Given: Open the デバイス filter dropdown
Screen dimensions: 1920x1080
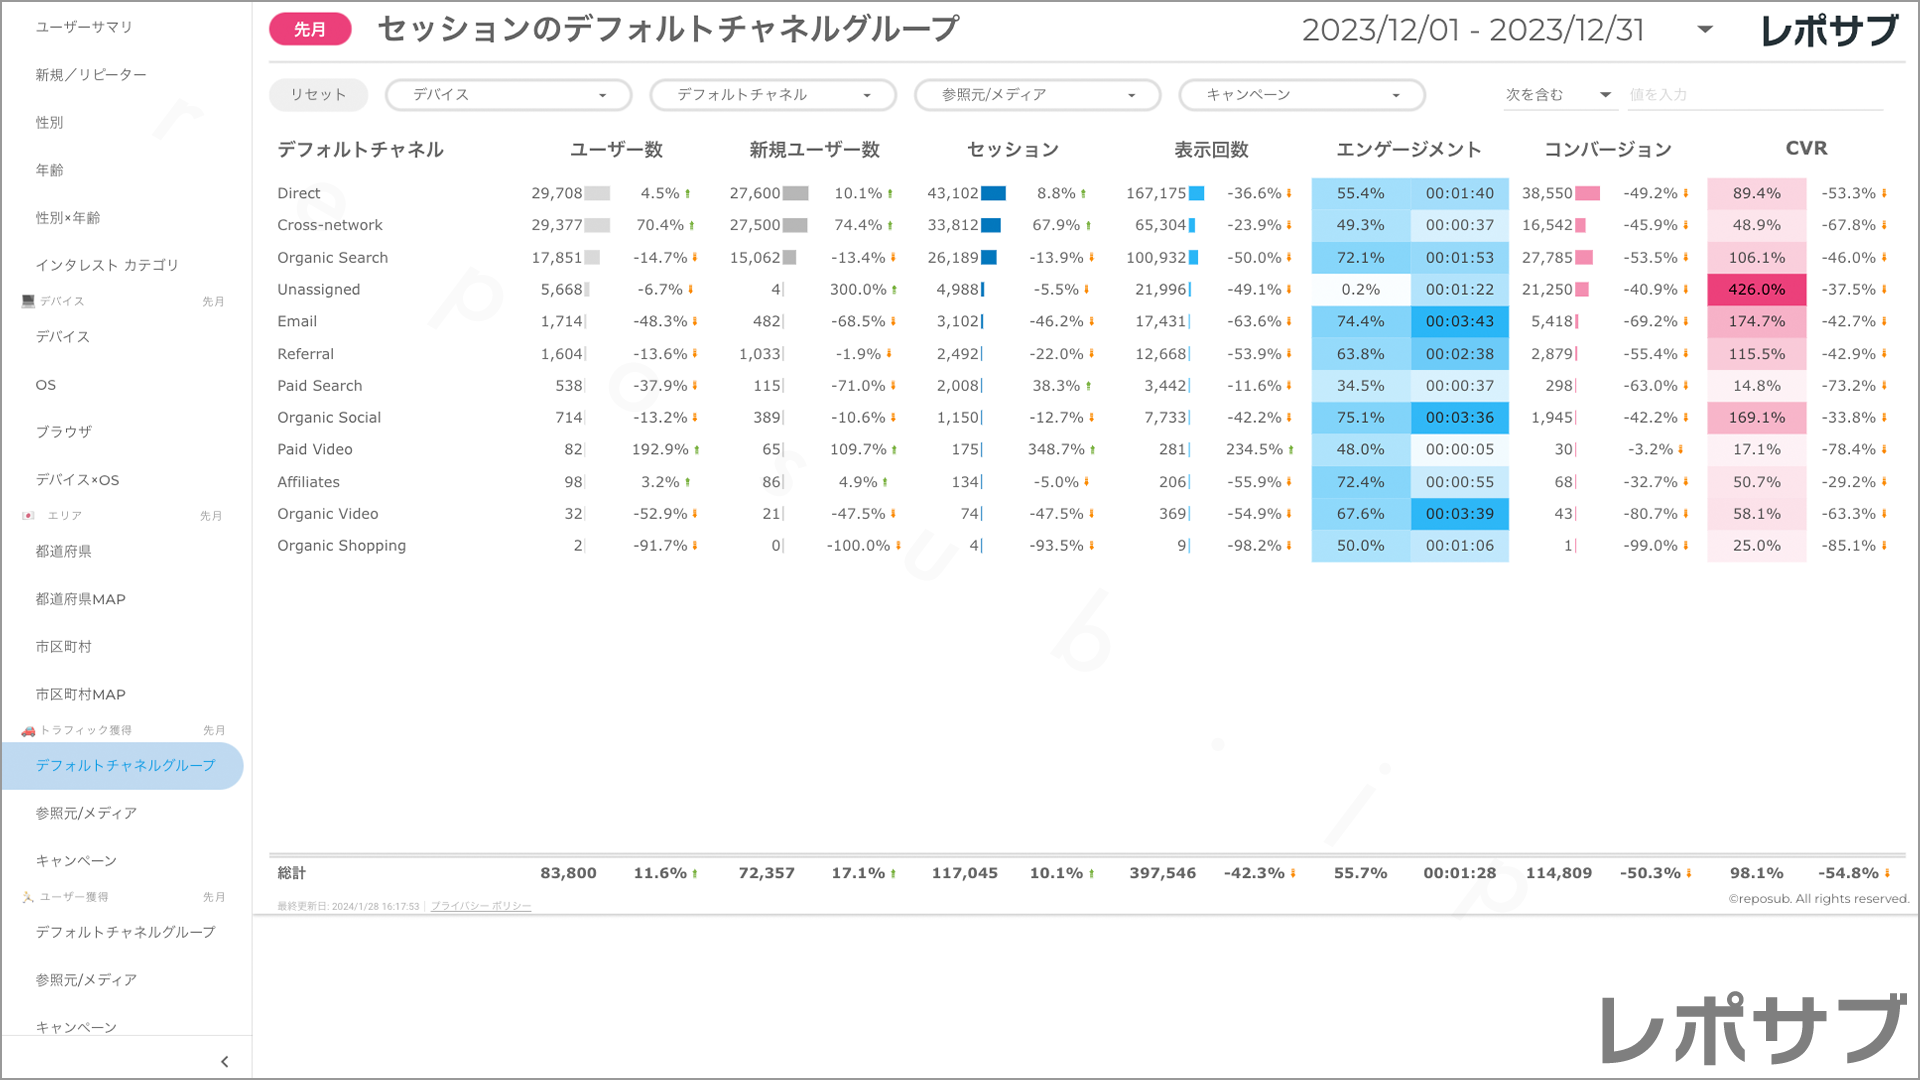Looking at the screenshot, I should click(508, 95).
